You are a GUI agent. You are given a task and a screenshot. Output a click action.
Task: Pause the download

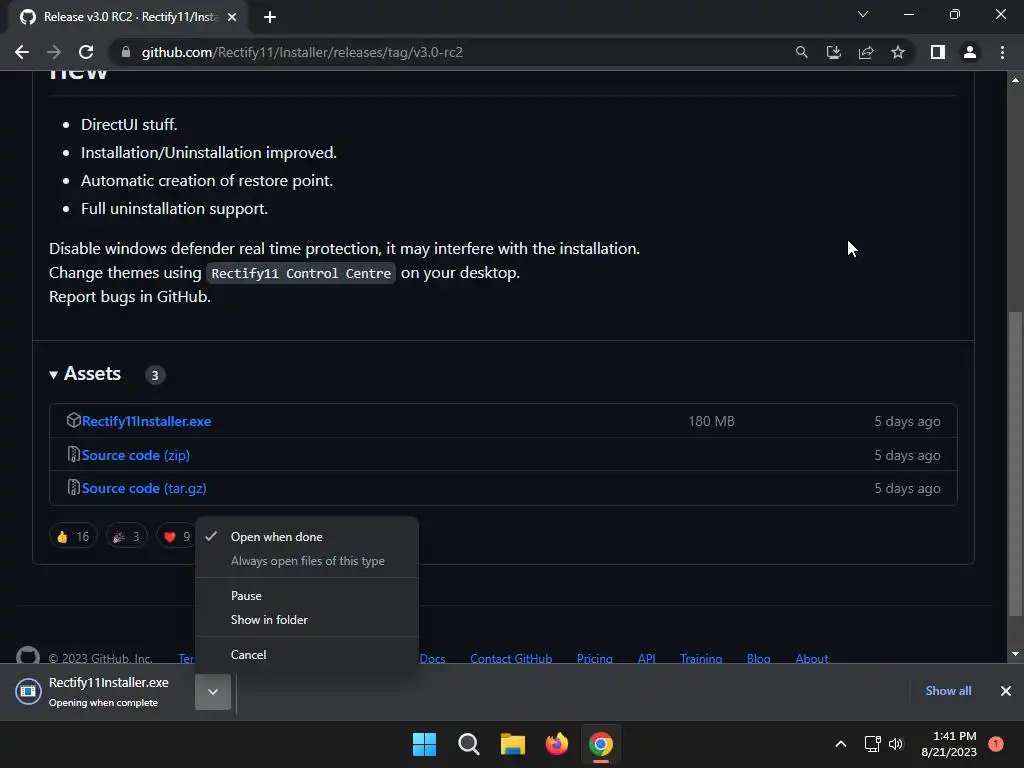(x=307, y=596)
